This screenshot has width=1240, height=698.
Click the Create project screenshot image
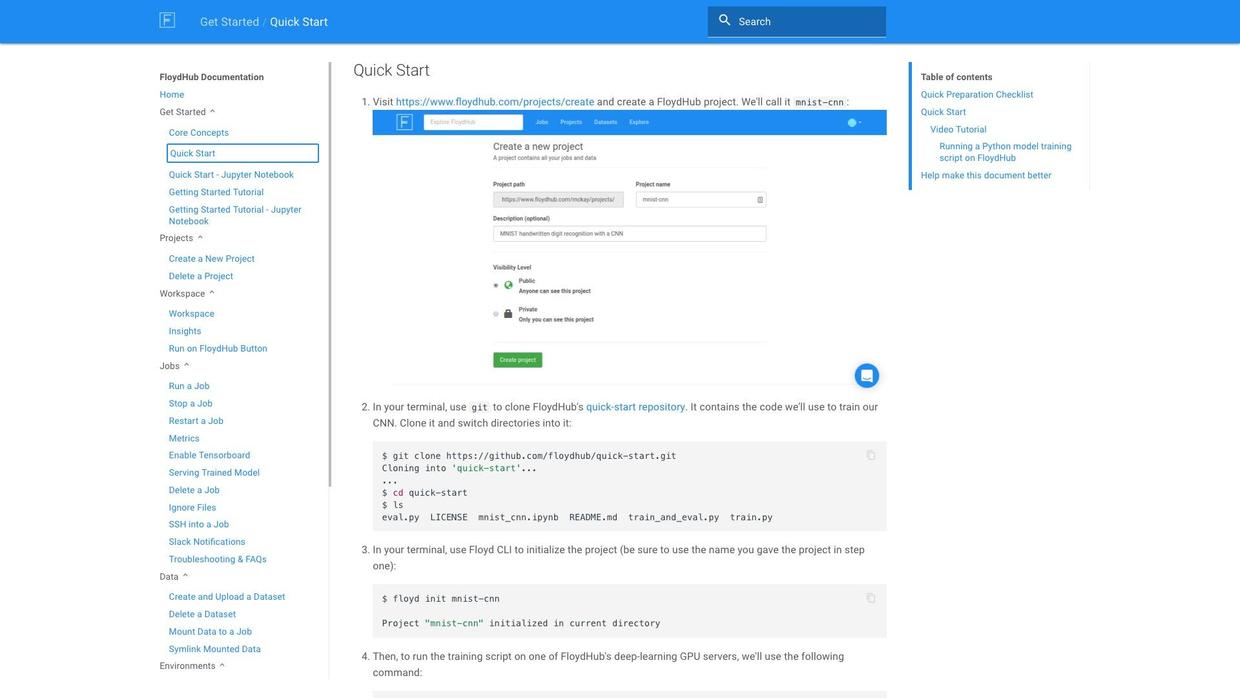pyautogui.click(x=629, y=248)
